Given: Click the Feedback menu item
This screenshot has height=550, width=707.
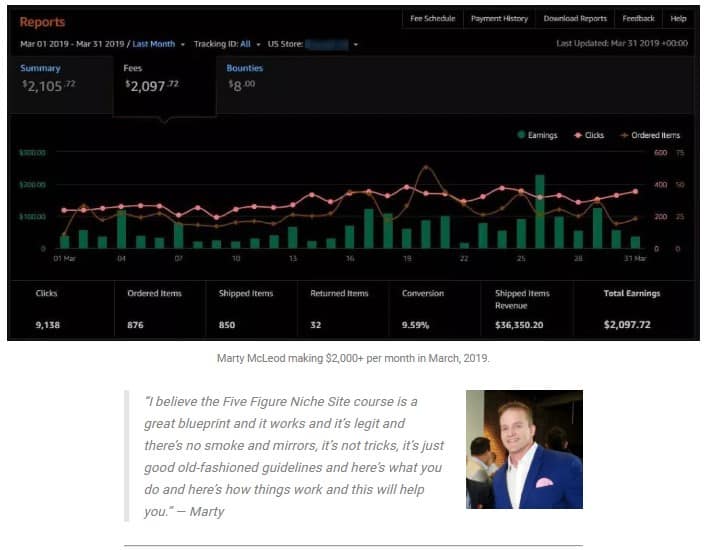Looking at the screenshot, I should point(638,18).
